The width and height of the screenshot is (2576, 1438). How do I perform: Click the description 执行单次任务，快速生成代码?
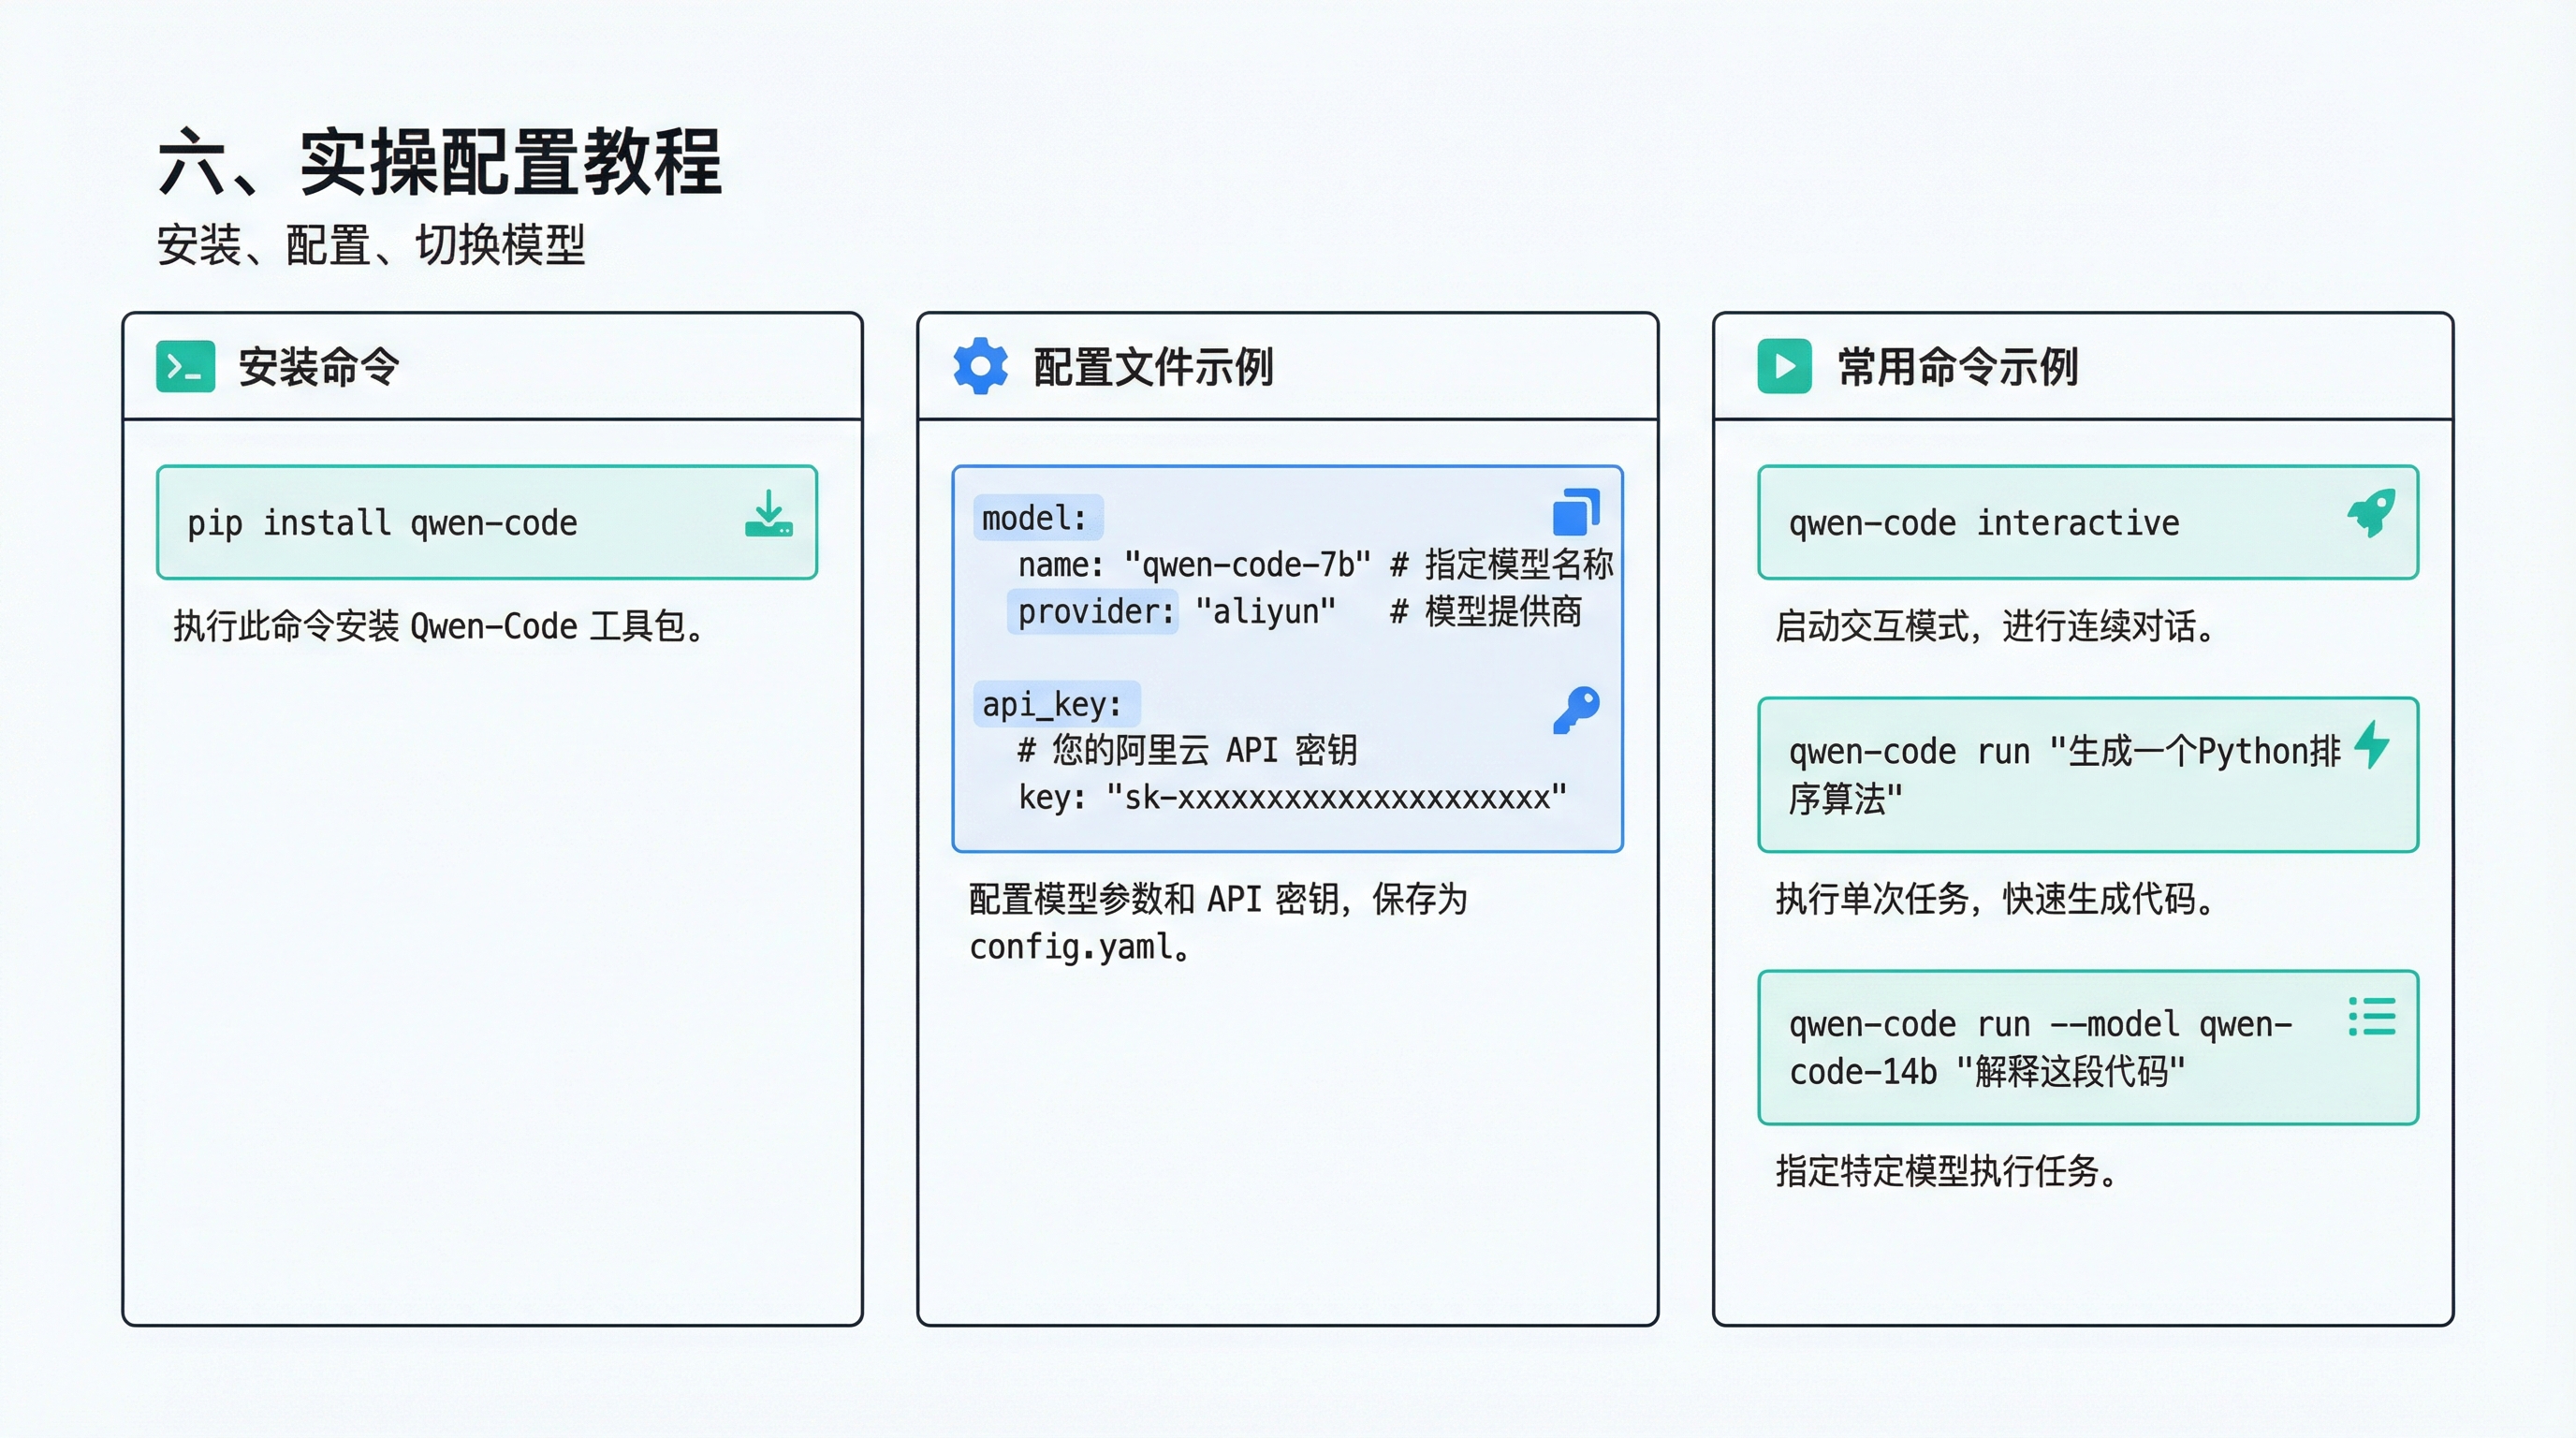tap(1996, 899)
